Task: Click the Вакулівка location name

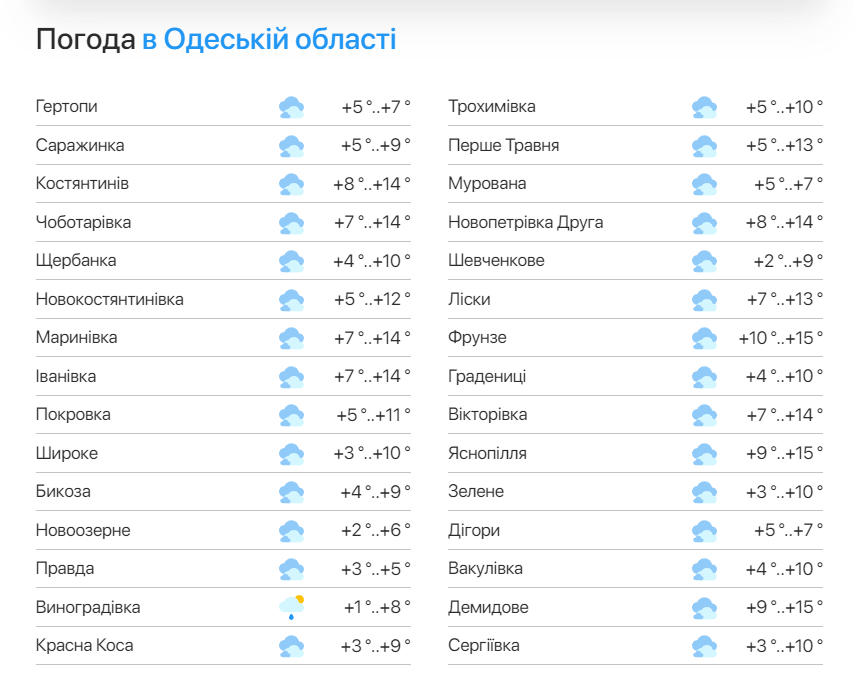Action: coord(485,568)
